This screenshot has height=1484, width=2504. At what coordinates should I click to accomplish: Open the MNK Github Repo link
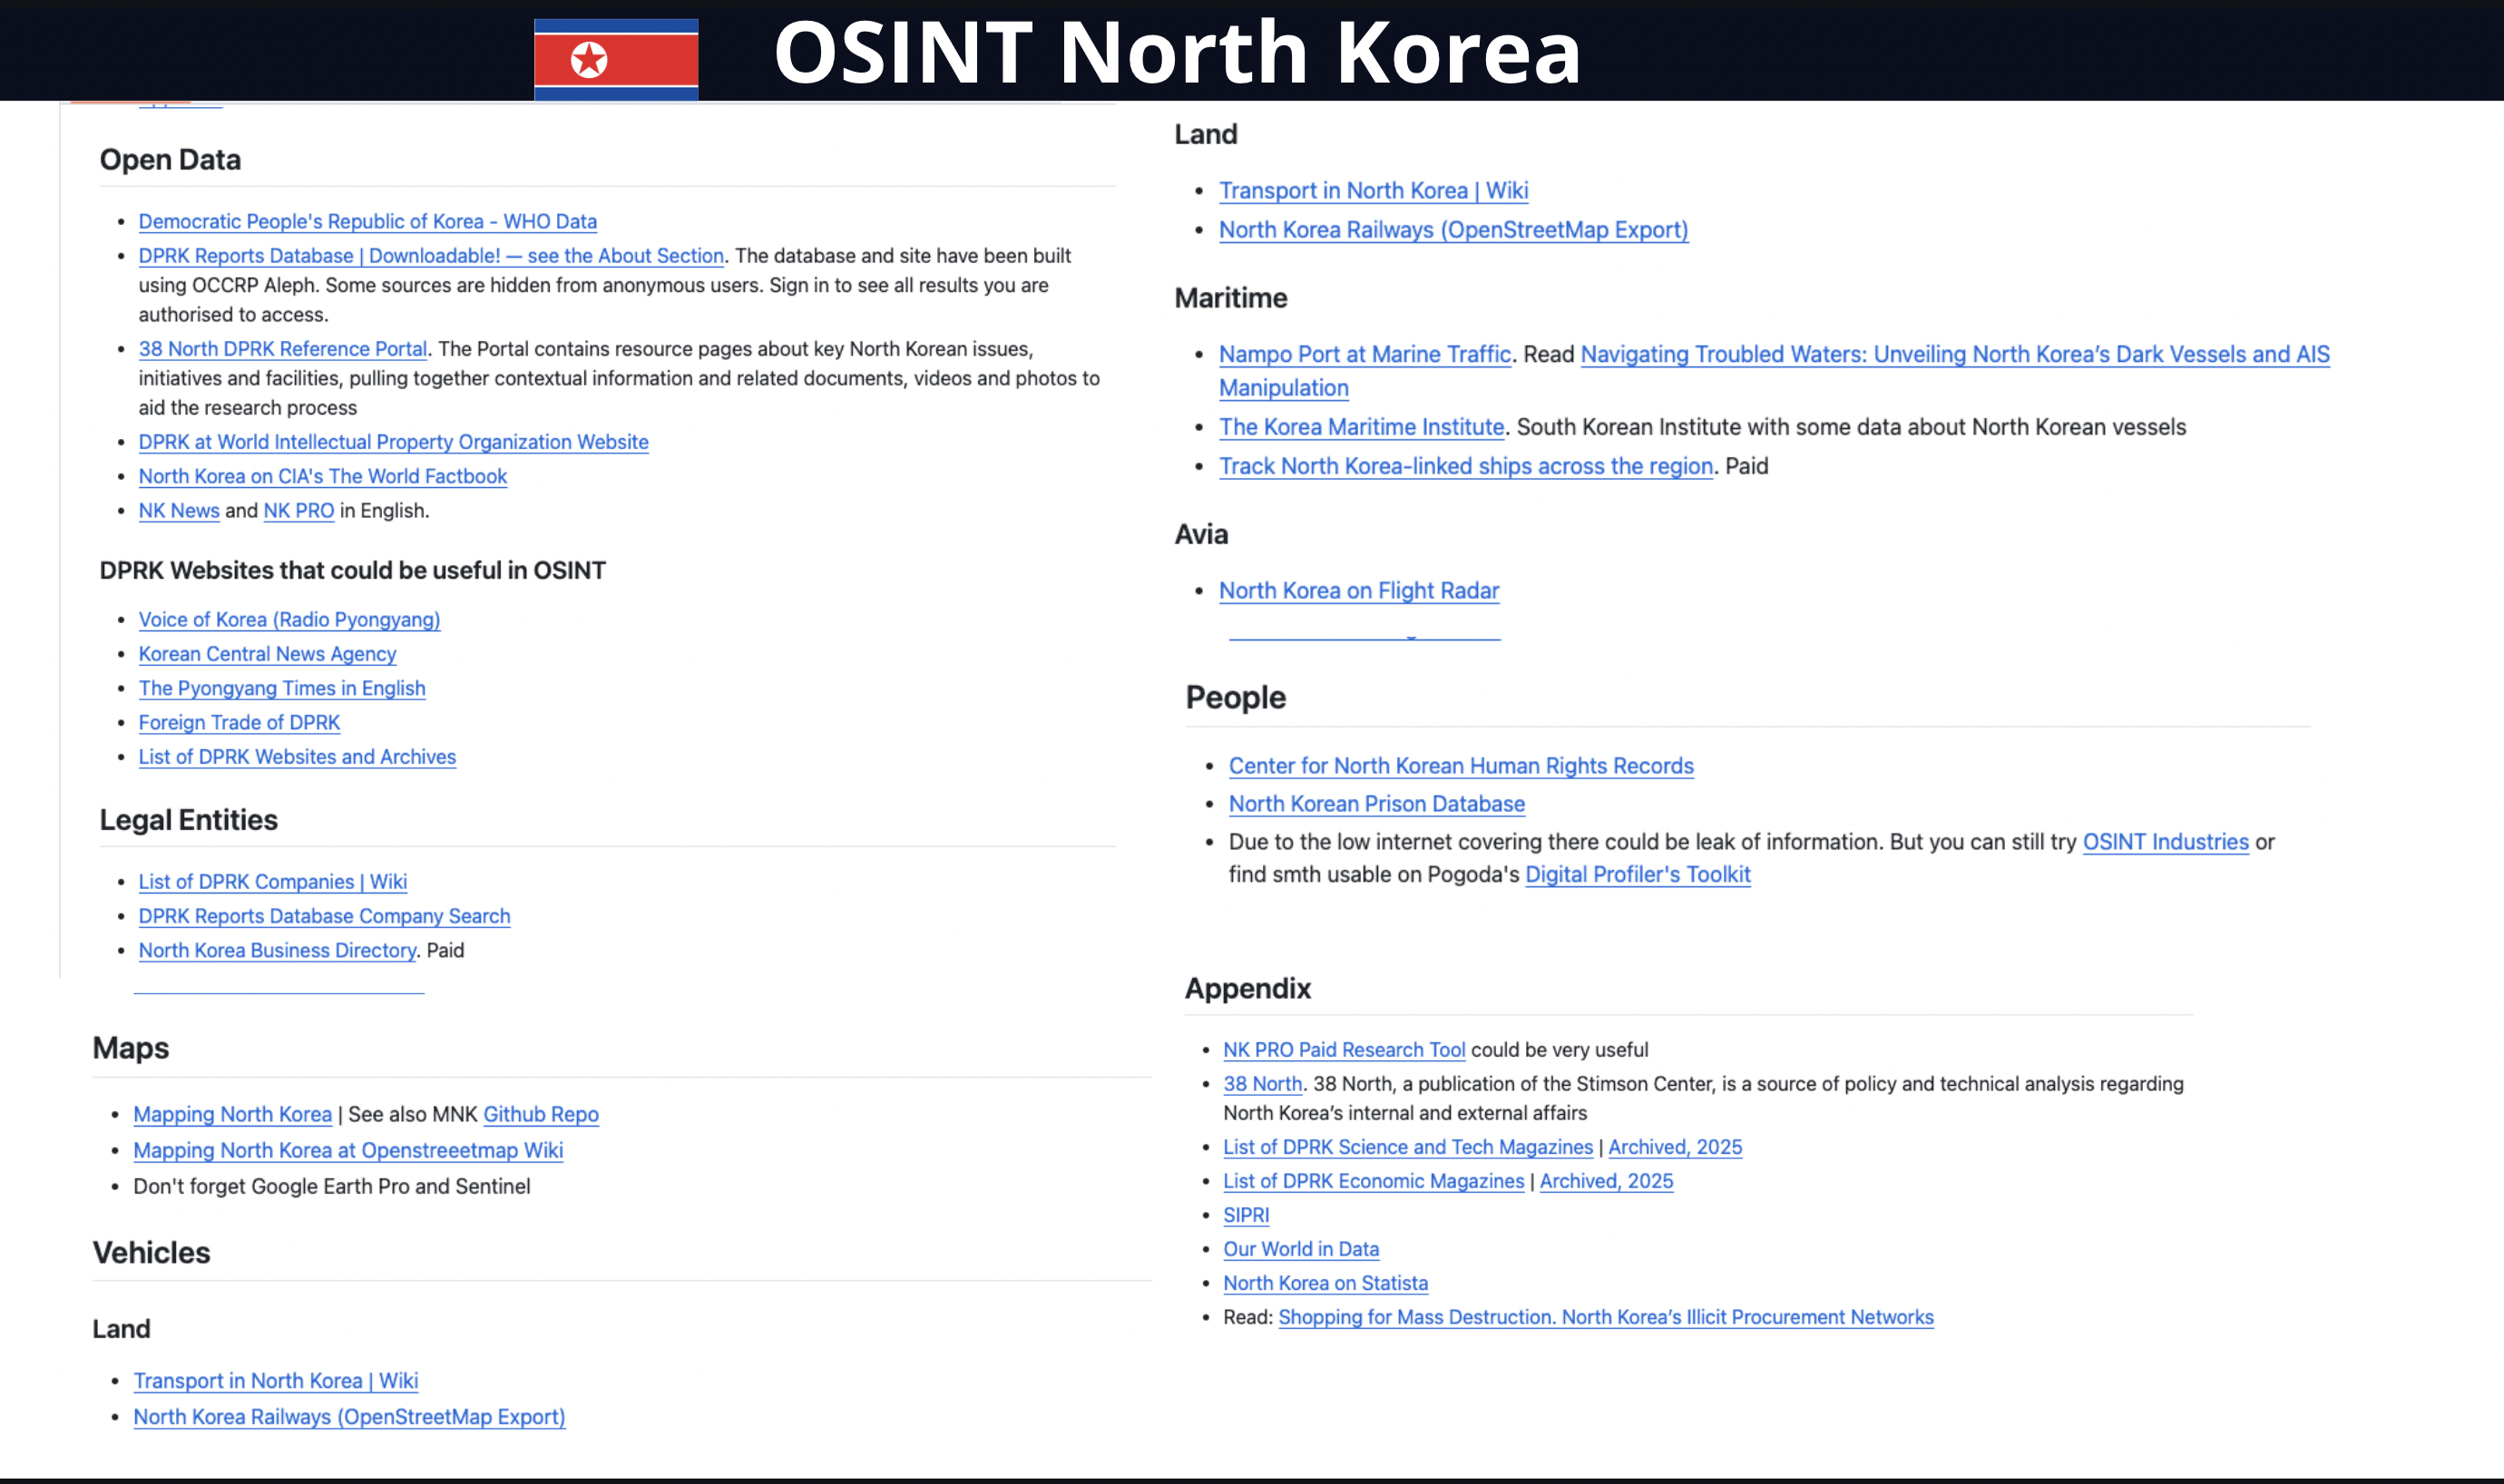(541, 1114)
